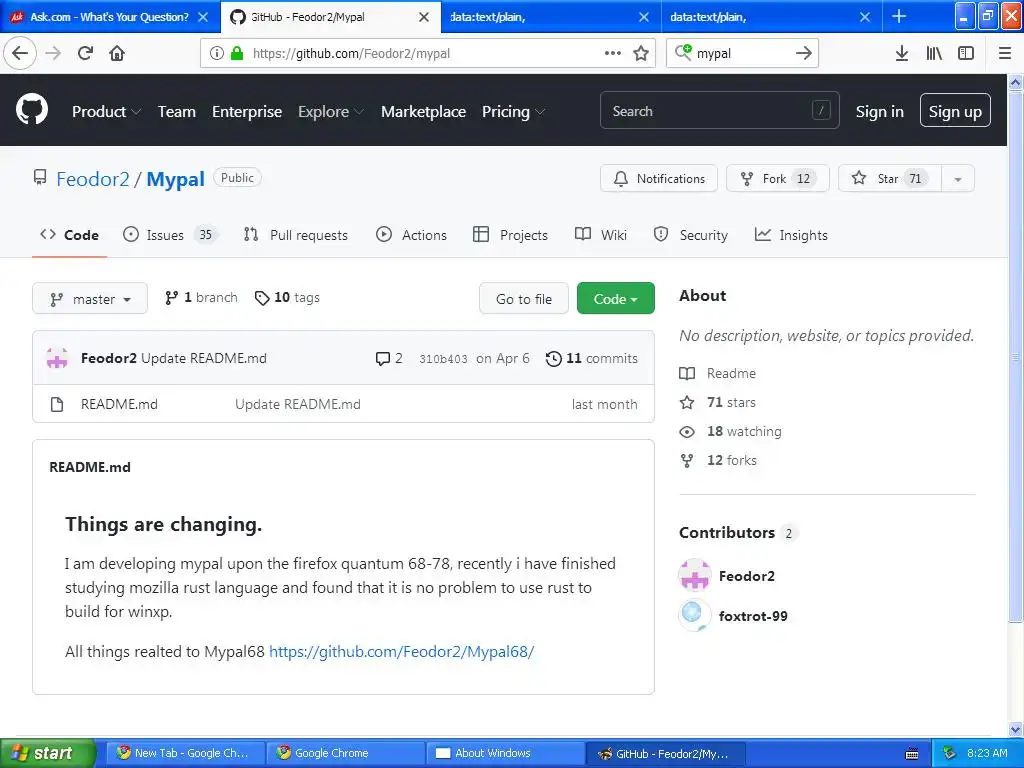This screenshot has width=1024, height=768.
Task: Open the Pull requests tab
Action: pyautogui.click(x=295, y=235)
